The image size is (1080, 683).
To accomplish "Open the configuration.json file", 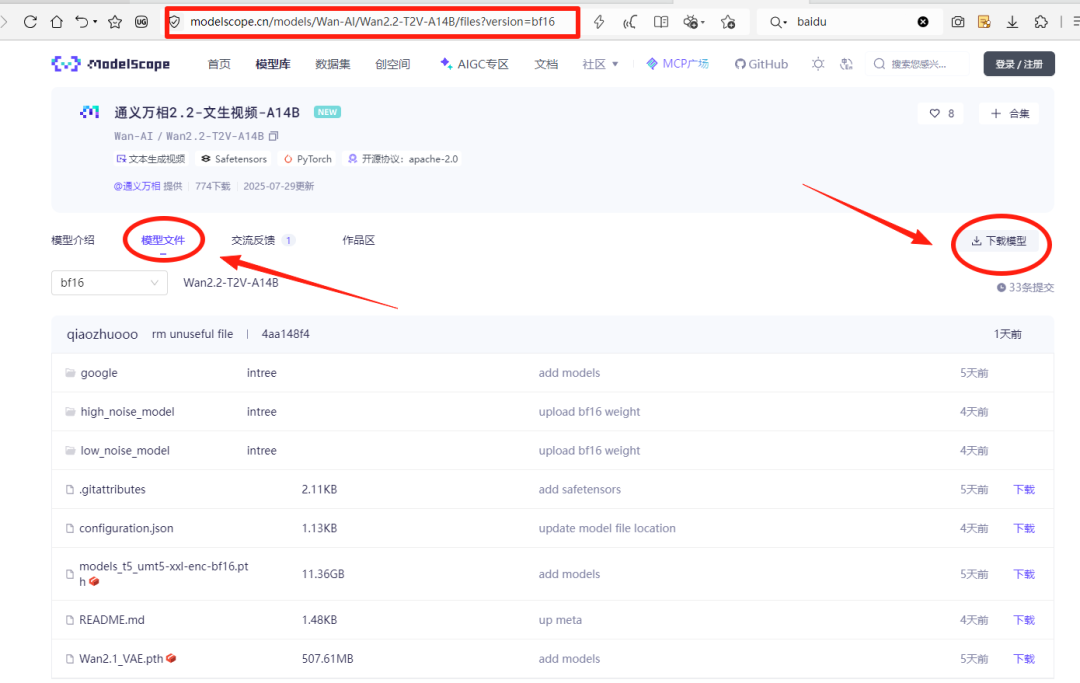I will pos(126,528).
